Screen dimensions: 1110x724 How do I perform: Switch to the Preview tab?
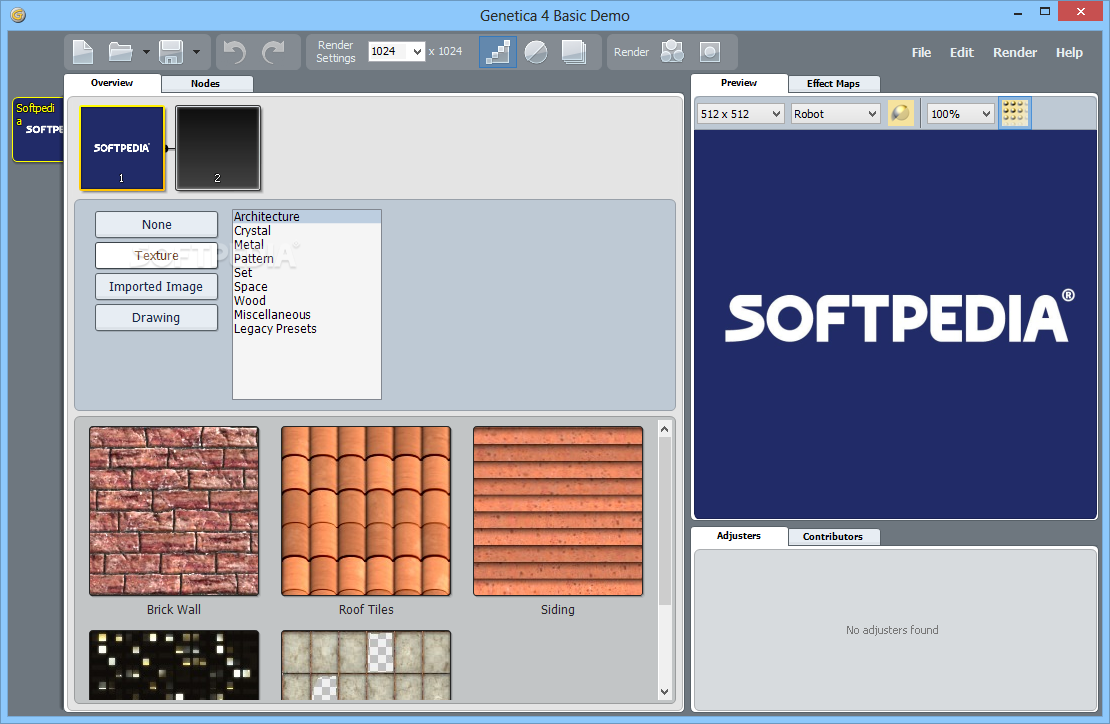739,83
